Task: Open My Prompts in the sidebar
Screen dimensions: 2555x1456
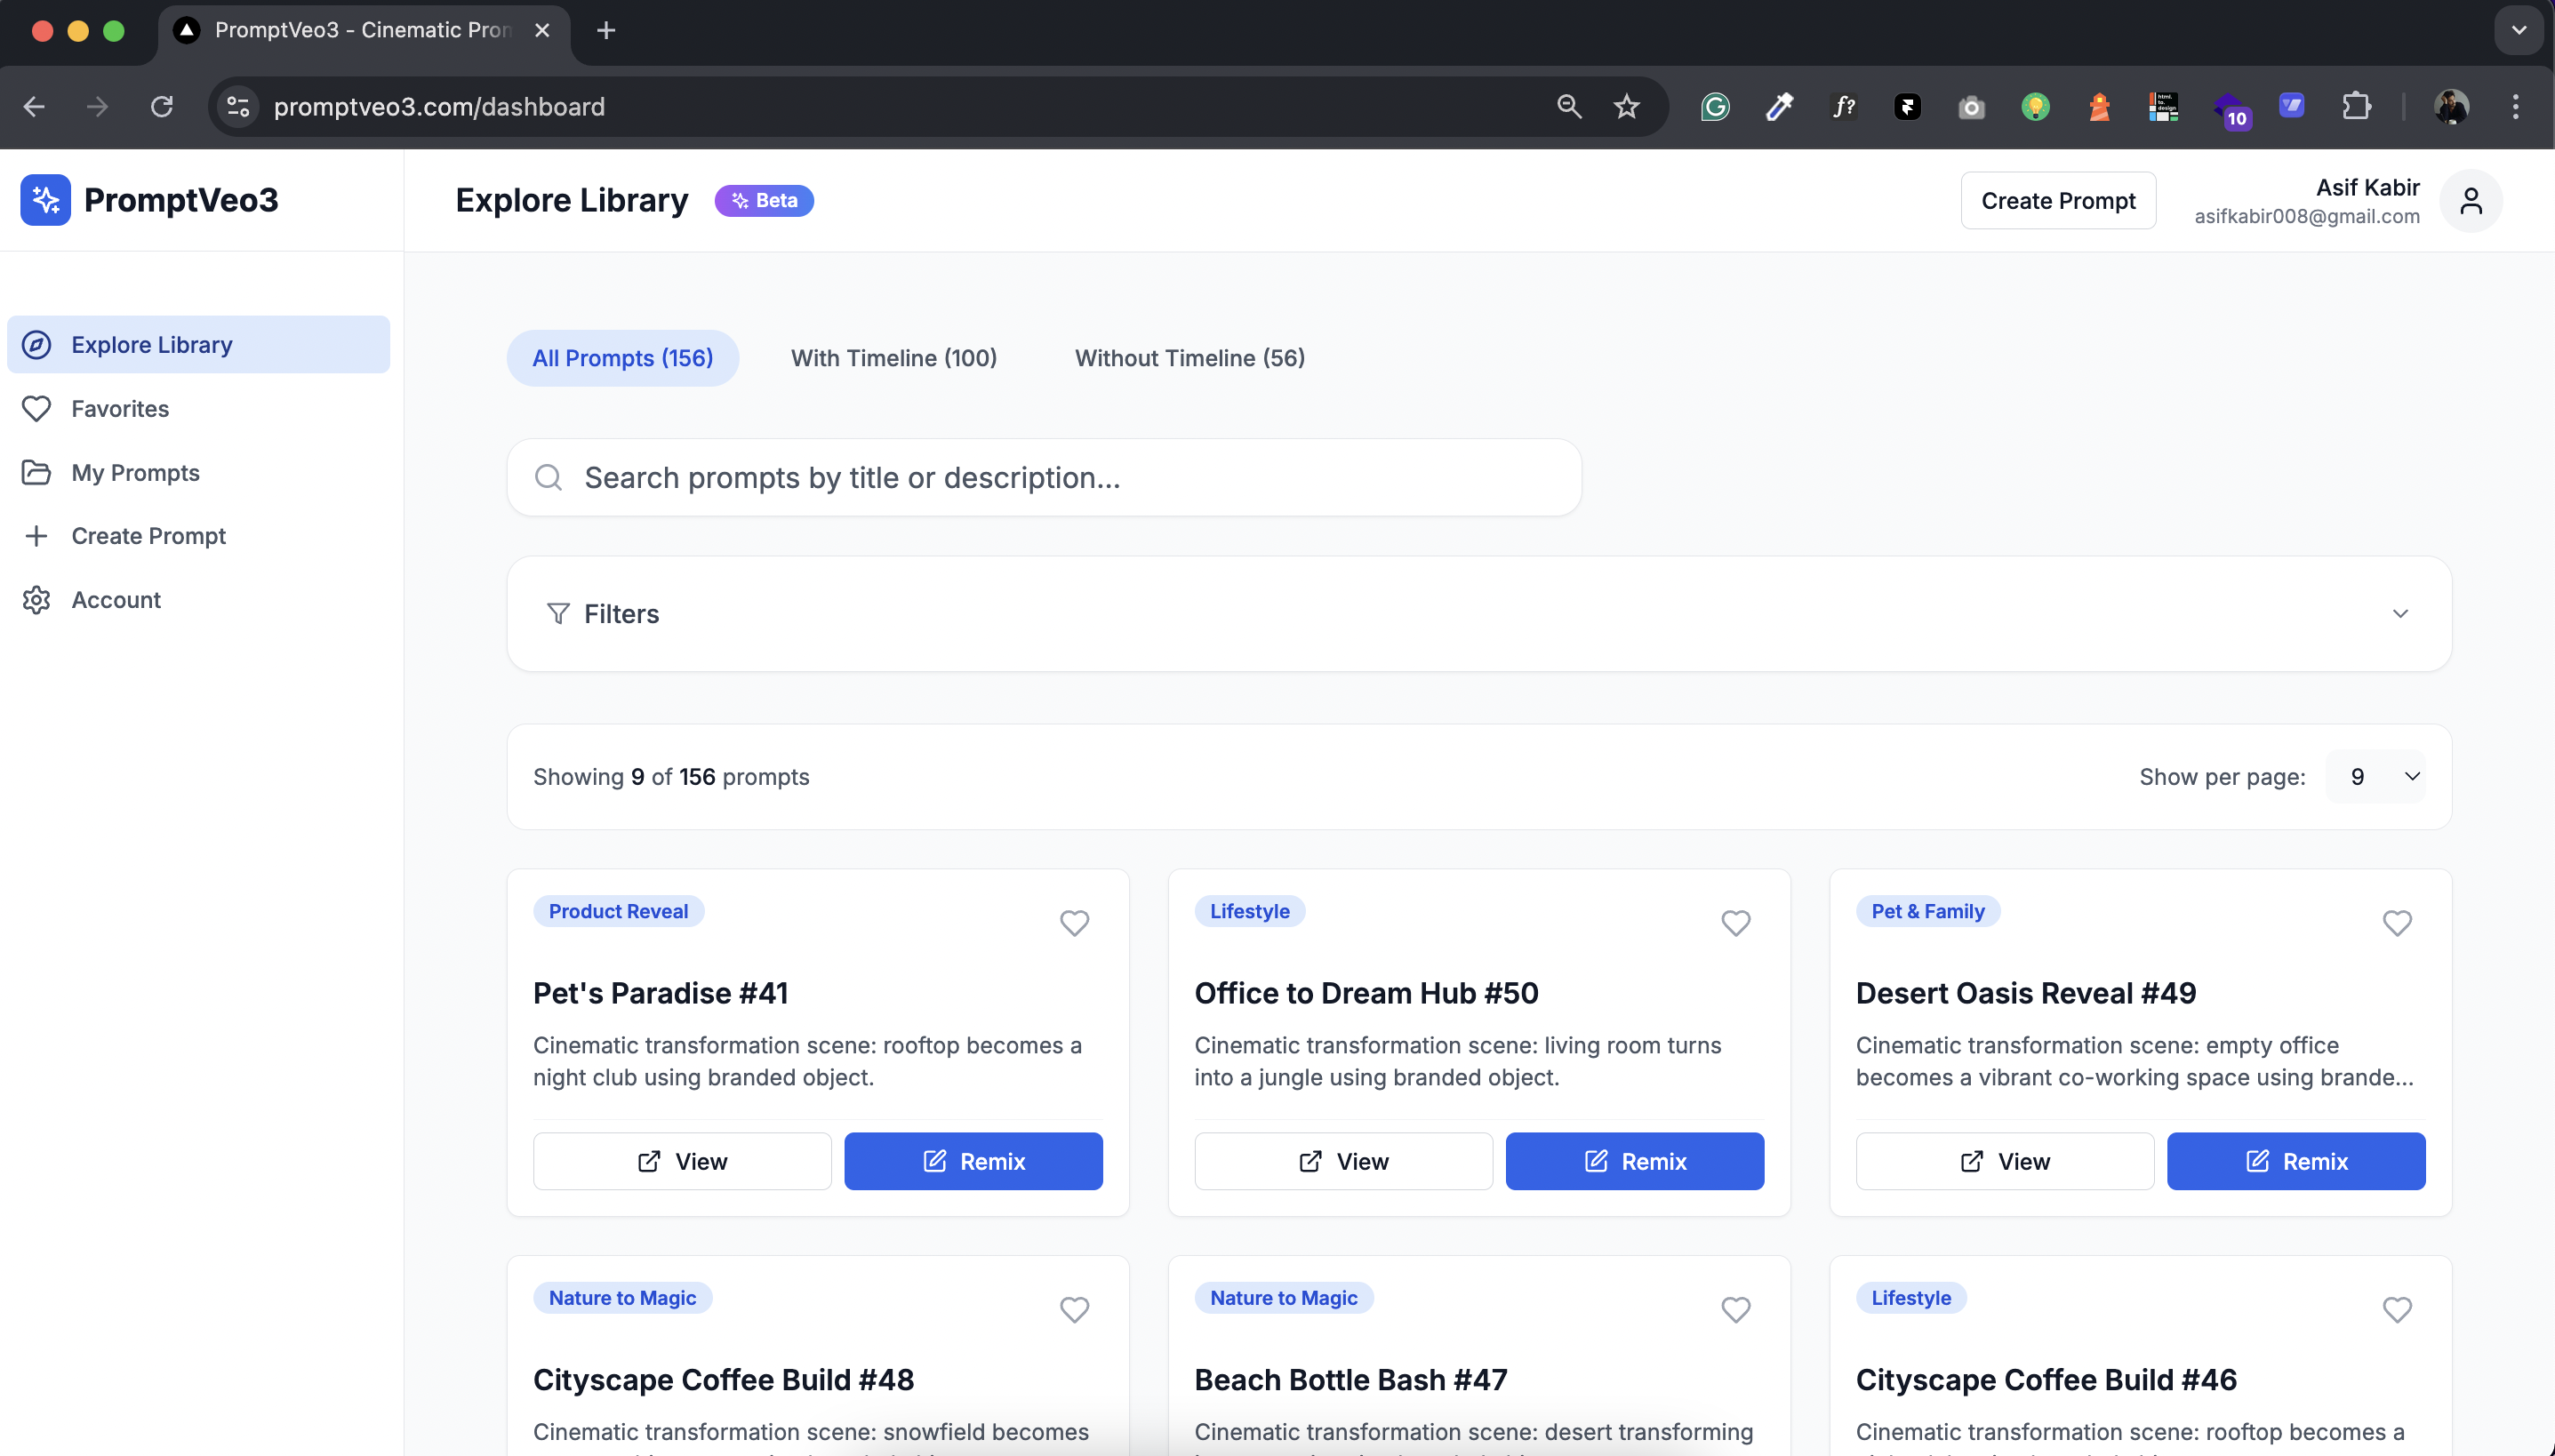Action: point(198,473)
